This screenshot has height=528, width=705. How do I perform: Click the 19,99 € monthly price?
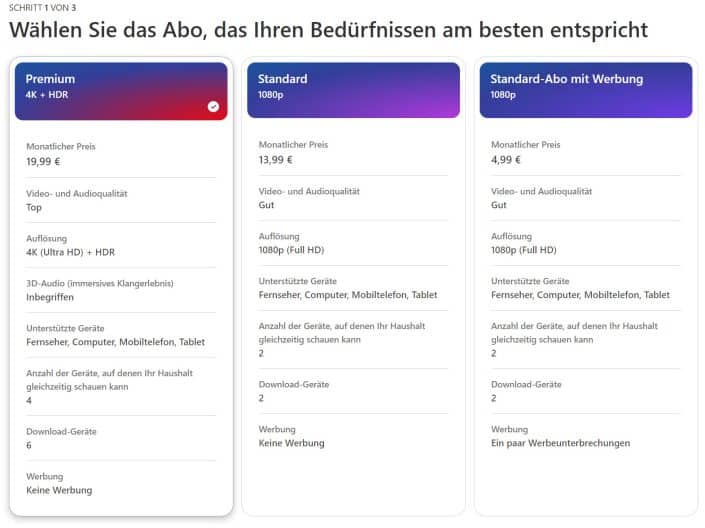tap(43, 161)
